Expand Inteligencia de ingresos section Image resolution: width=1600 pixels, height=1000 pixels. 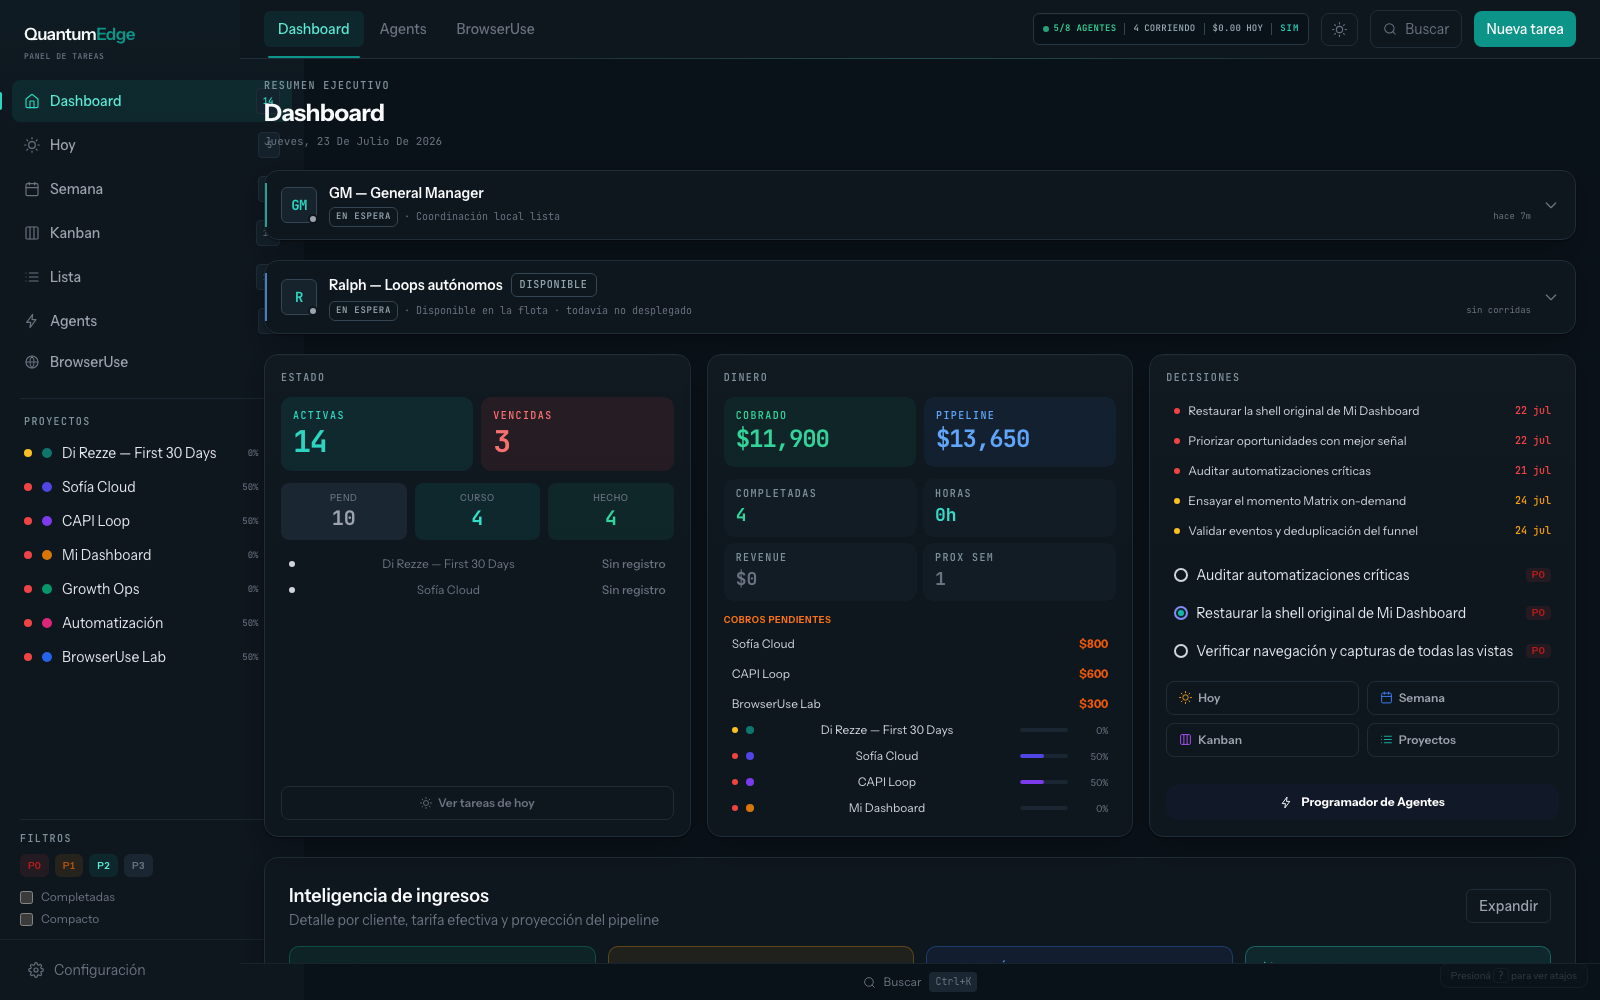pyautogui.click(x=1508, y=906)
